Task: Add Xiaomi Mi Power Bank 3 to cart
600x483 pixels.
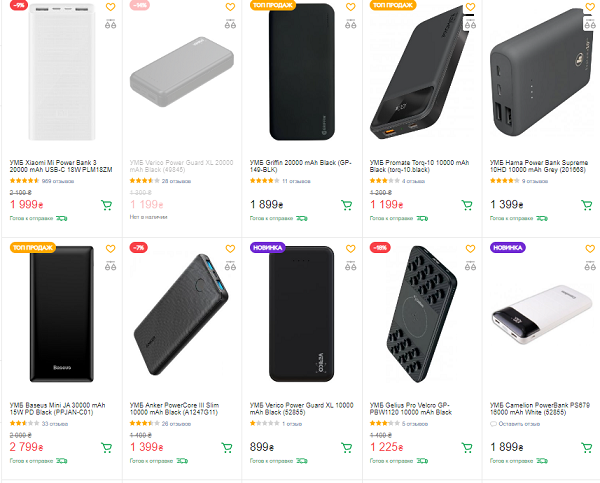Action: coord(107,205)
